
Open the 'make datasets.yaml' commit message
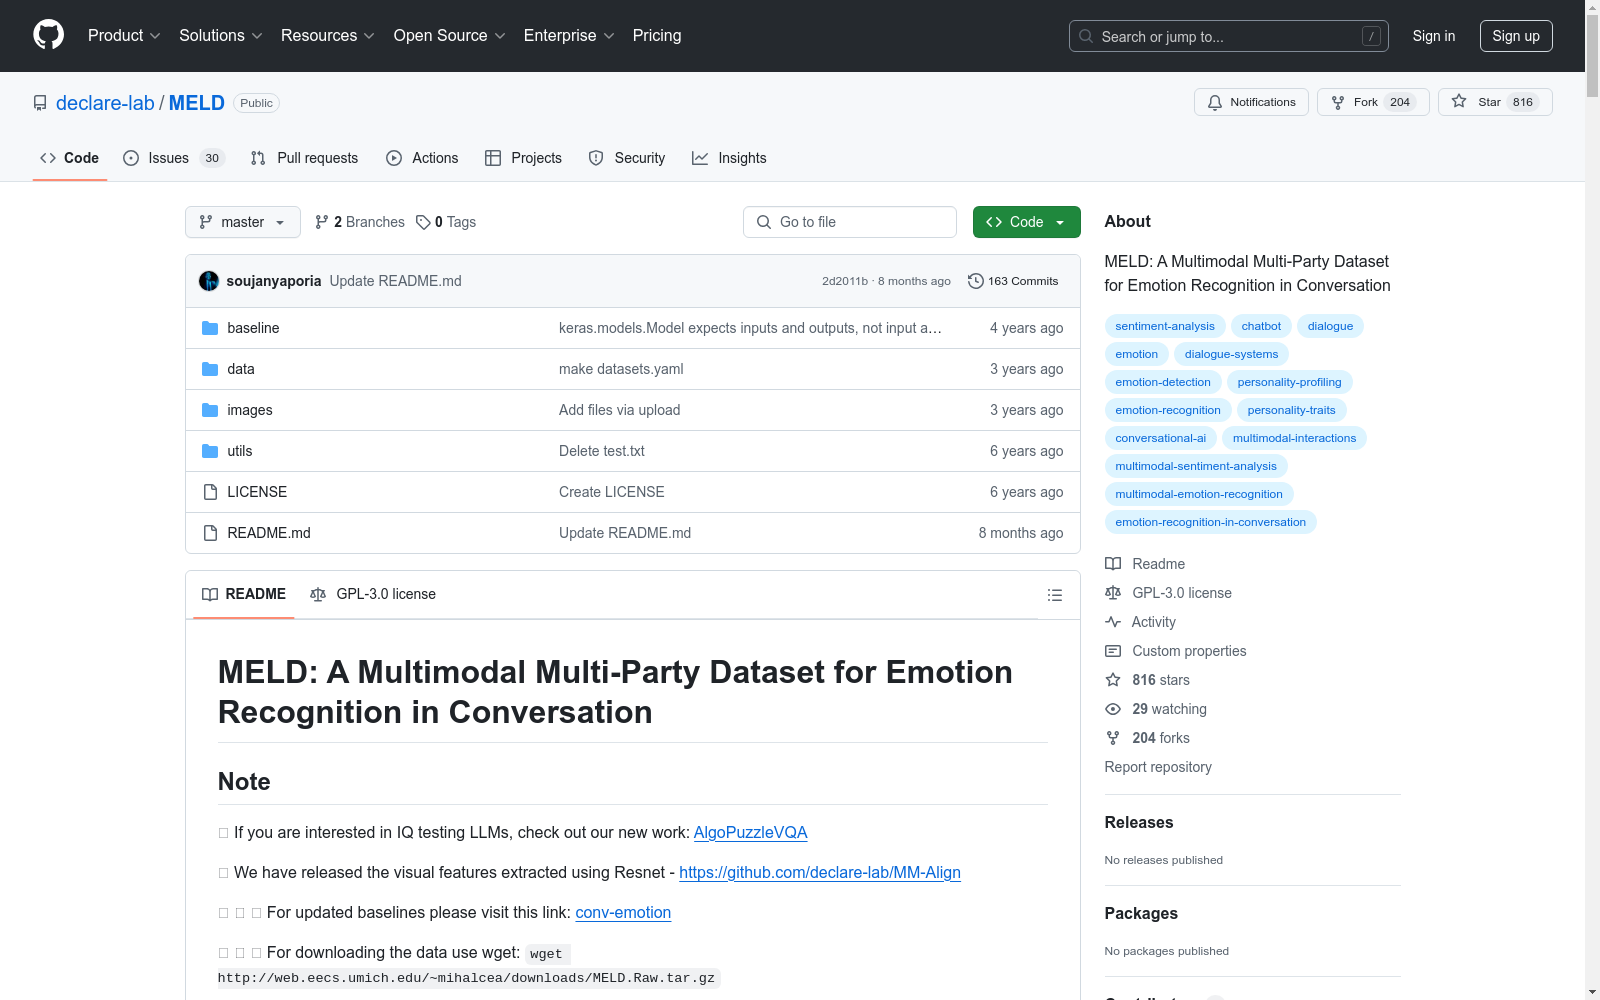621,369
